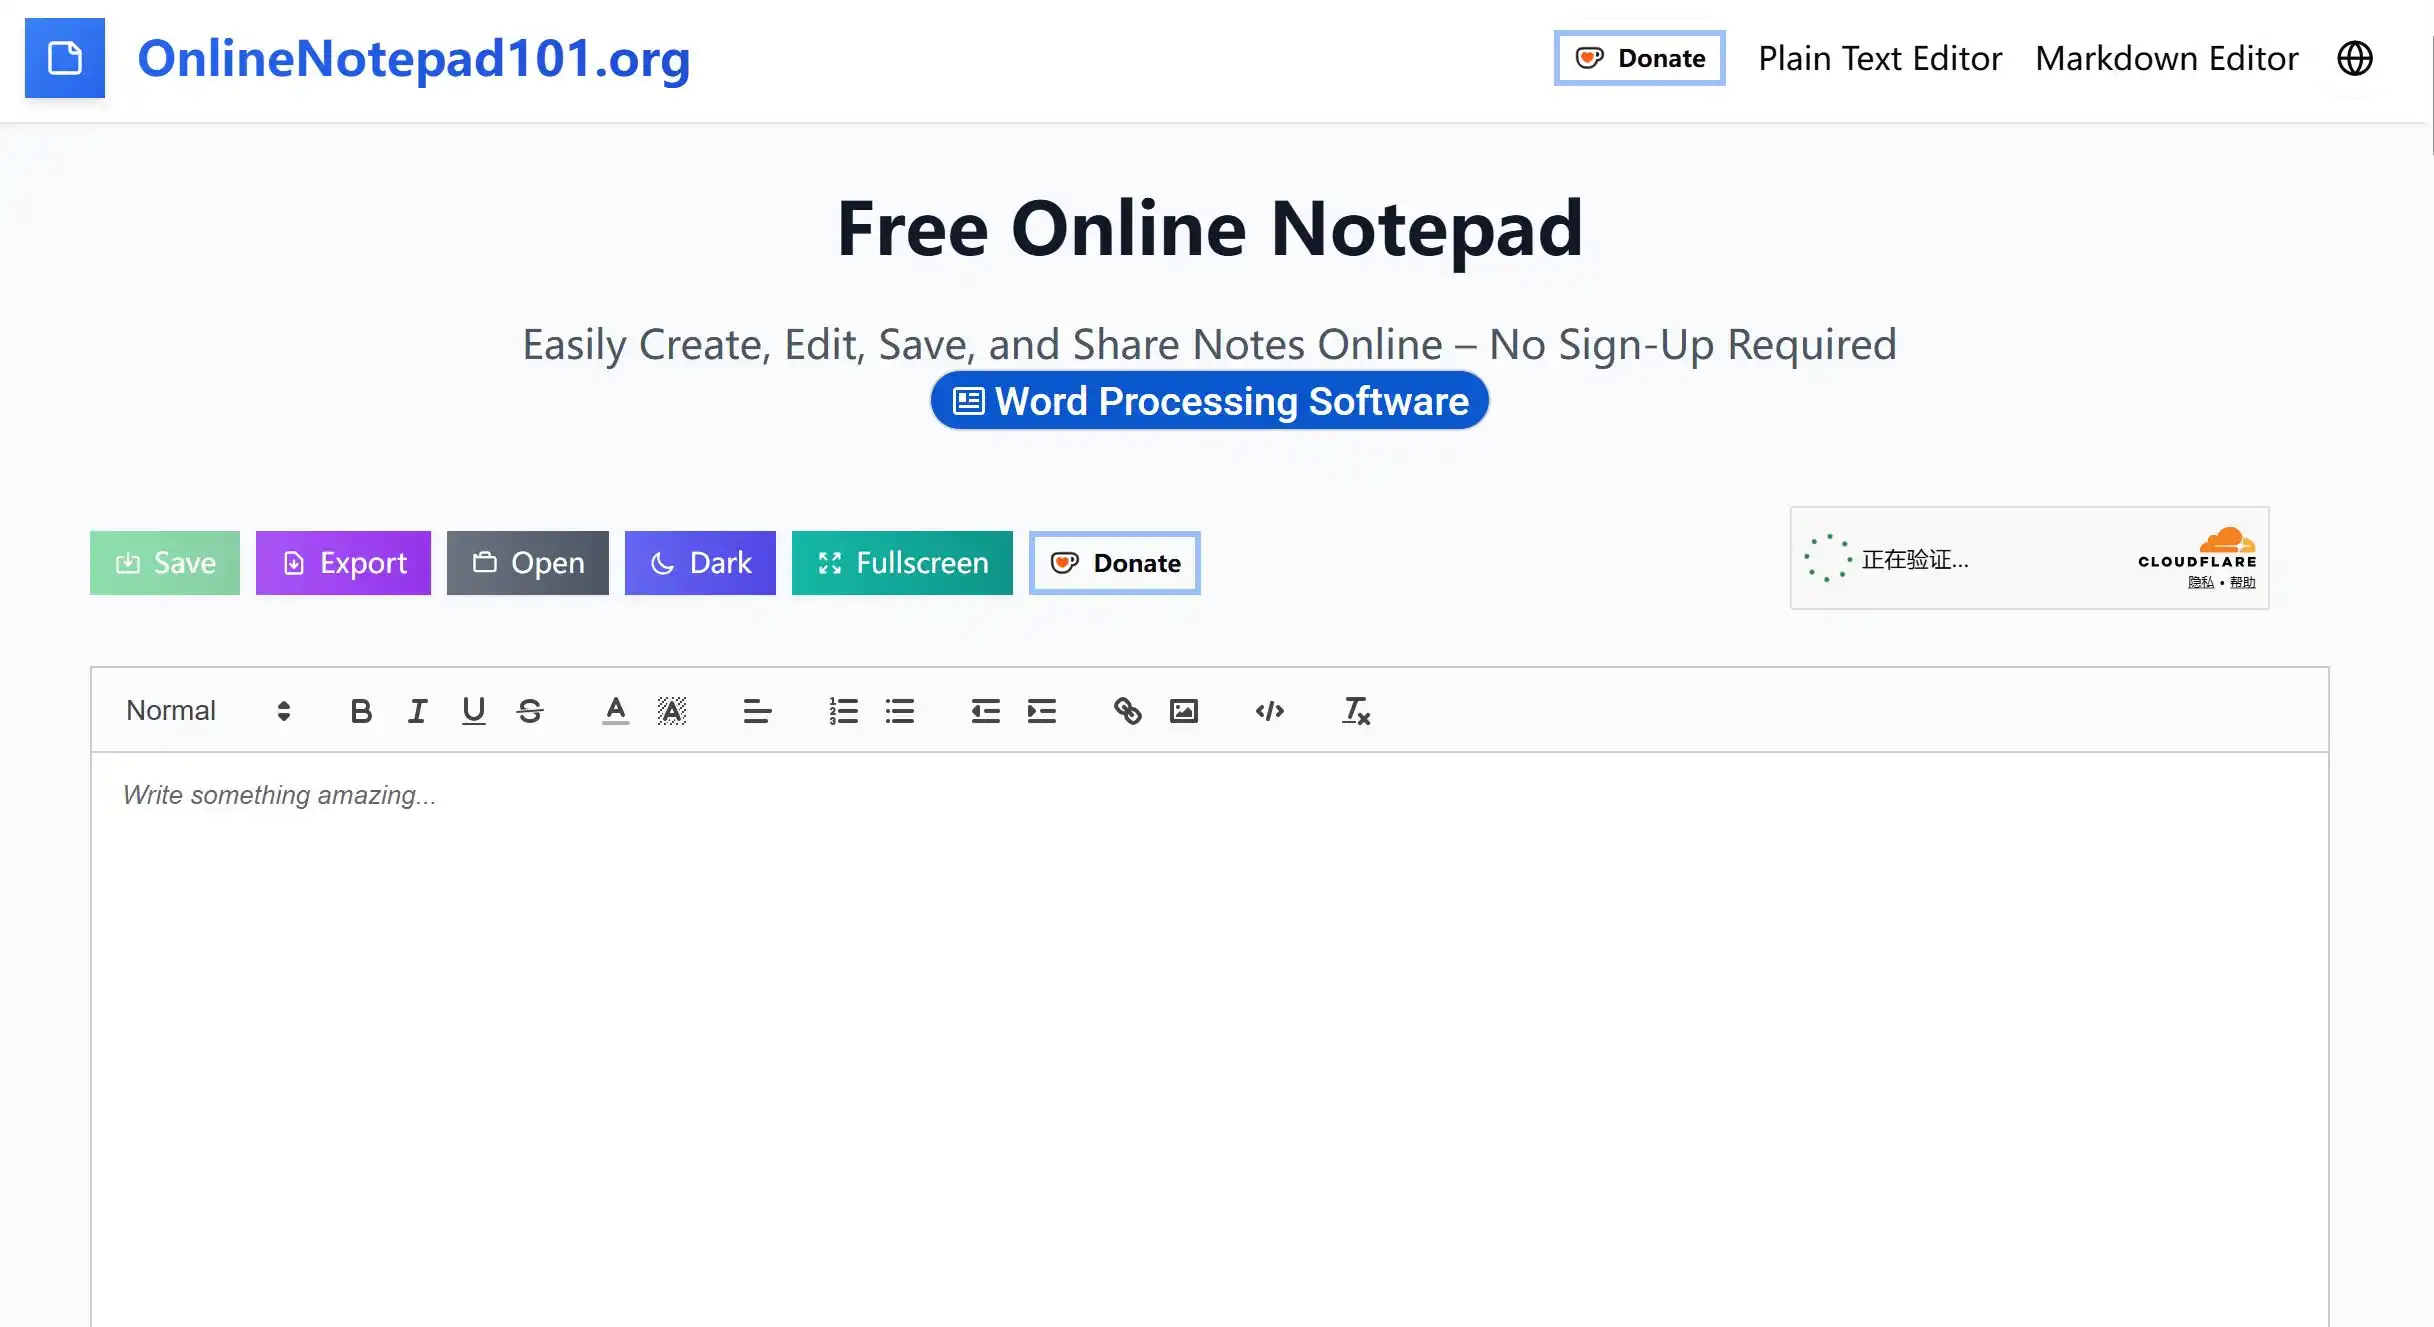Open the Plain Text Editor
Screen dimensions: 2434x1327
(x=1880, y=58)
